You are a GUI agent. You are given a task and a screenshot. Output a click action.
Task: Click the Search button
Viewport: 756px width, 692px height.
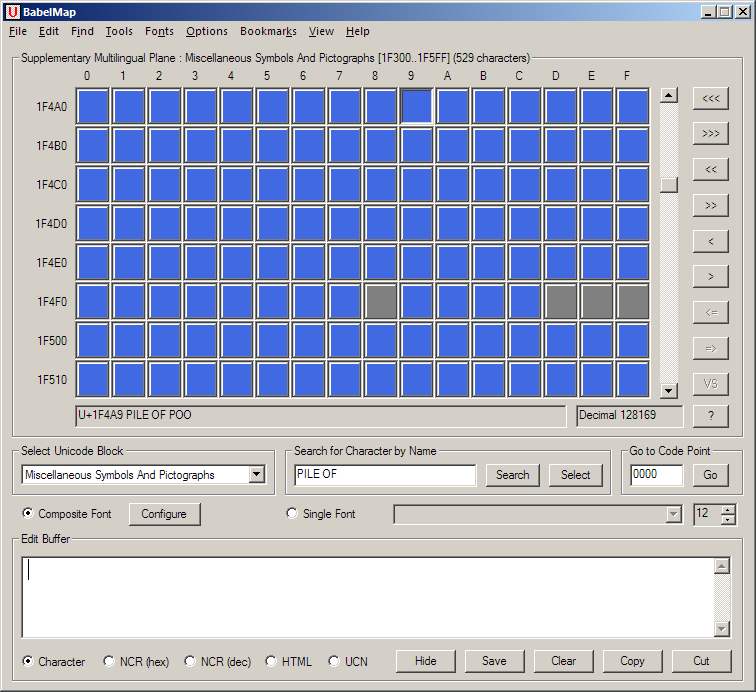[x=513, y=475]
